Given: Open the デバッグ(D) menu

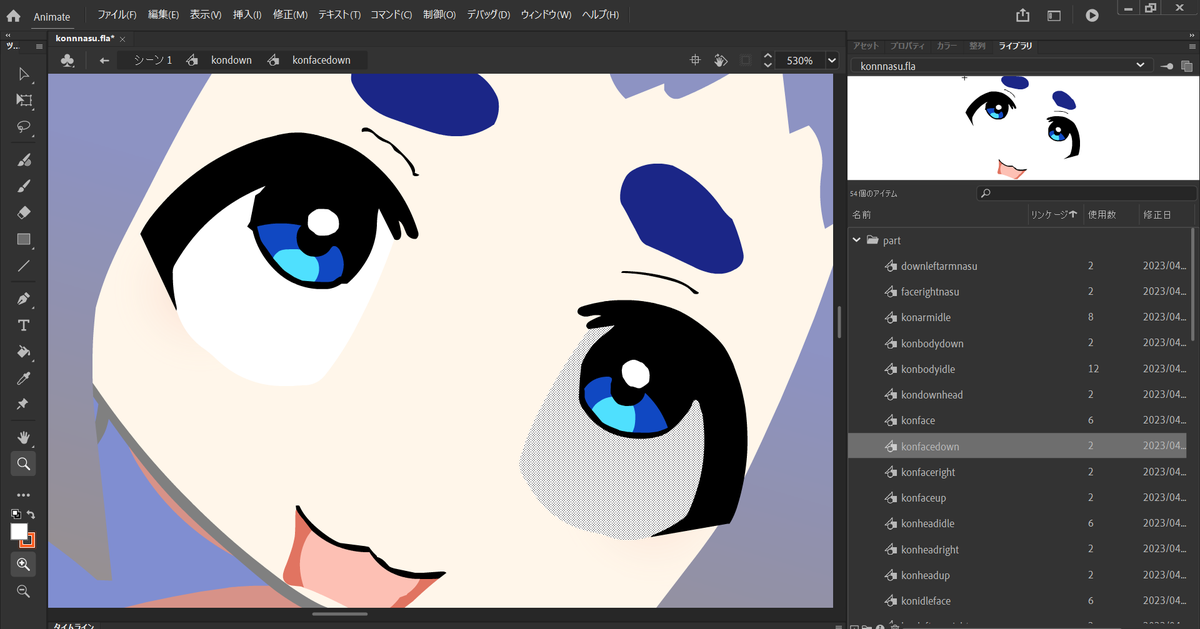Looking at the screenshot, I should (x=488, y=15).
